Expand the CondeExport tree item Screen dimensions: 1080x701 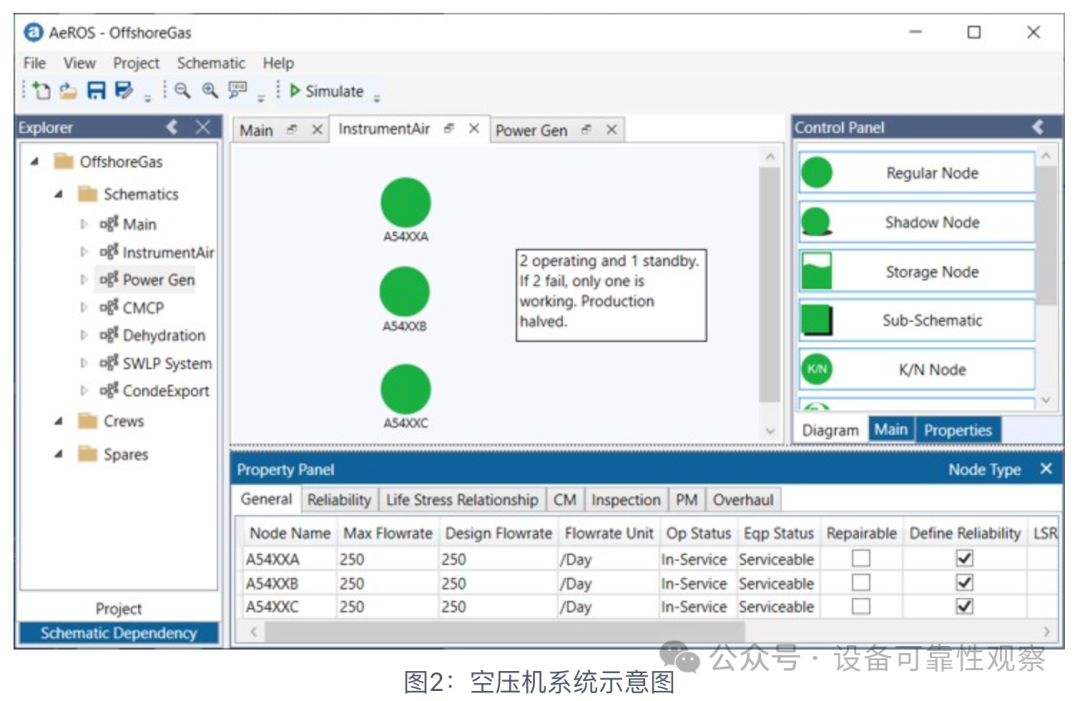[84, 390]
